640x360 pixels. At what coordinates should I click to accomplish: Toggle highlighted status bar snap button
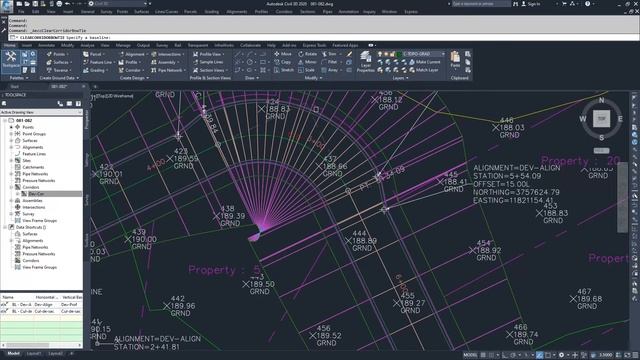click(x=540, y=355)
